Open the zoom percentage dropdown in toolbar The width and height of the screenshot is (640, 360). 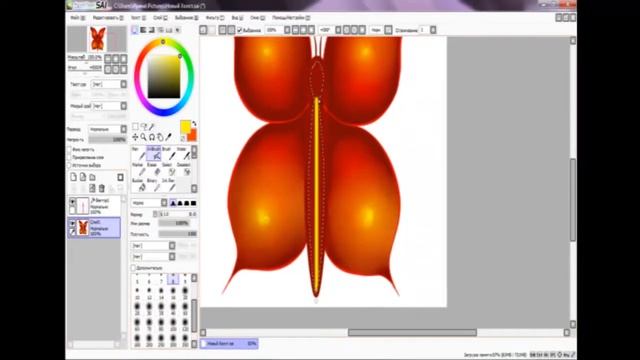point(287,30)
